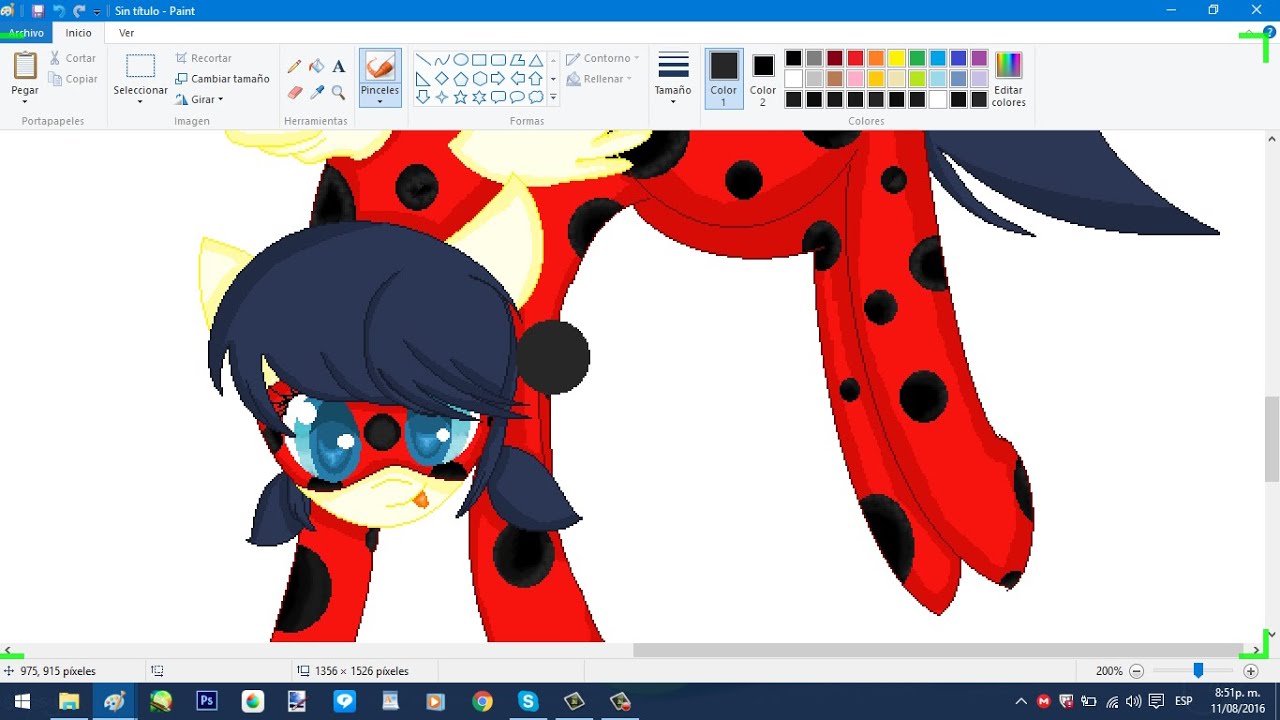Viewport: 1280px width, 720px height.
Task: Choose the Hexagon shape
Action: (x=479, y=79)
